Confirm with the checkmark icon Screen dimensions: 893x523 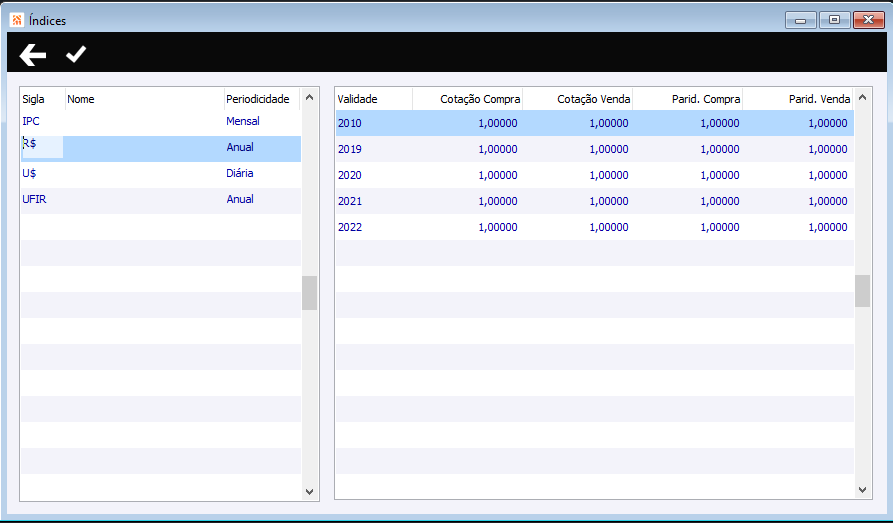click(76, 54)
